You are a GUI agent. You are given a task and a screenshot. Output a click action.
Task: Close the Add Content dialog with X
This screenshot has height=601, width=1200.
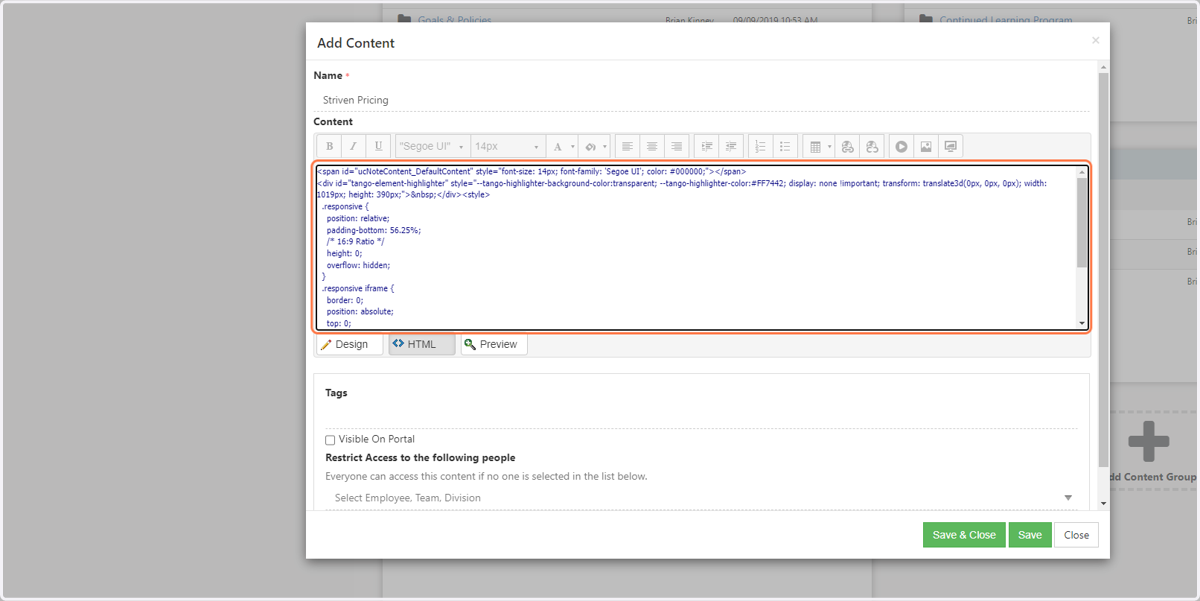pyautogui.click(x=1095, y=41)
